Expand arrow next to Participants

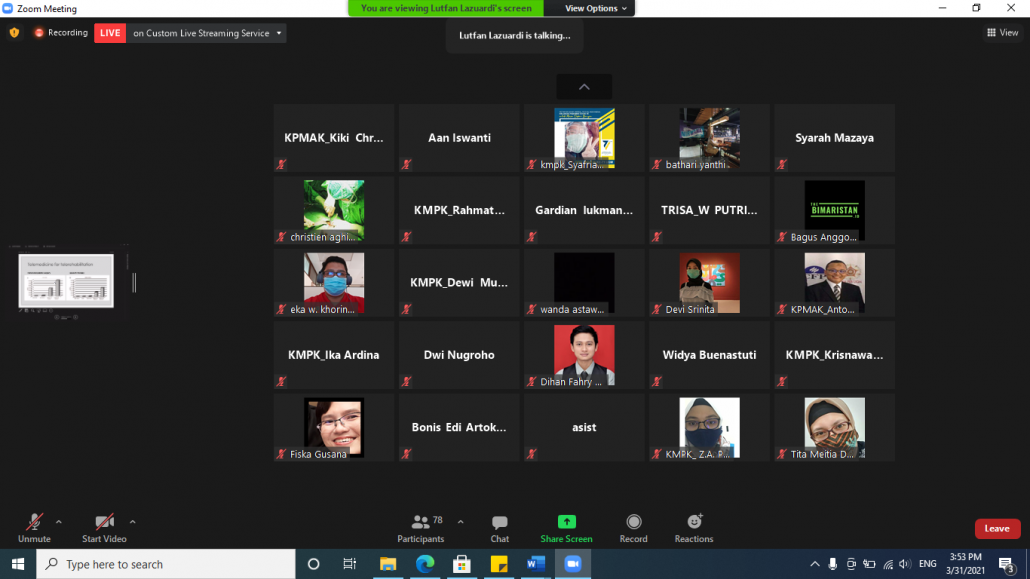(460, 522)
